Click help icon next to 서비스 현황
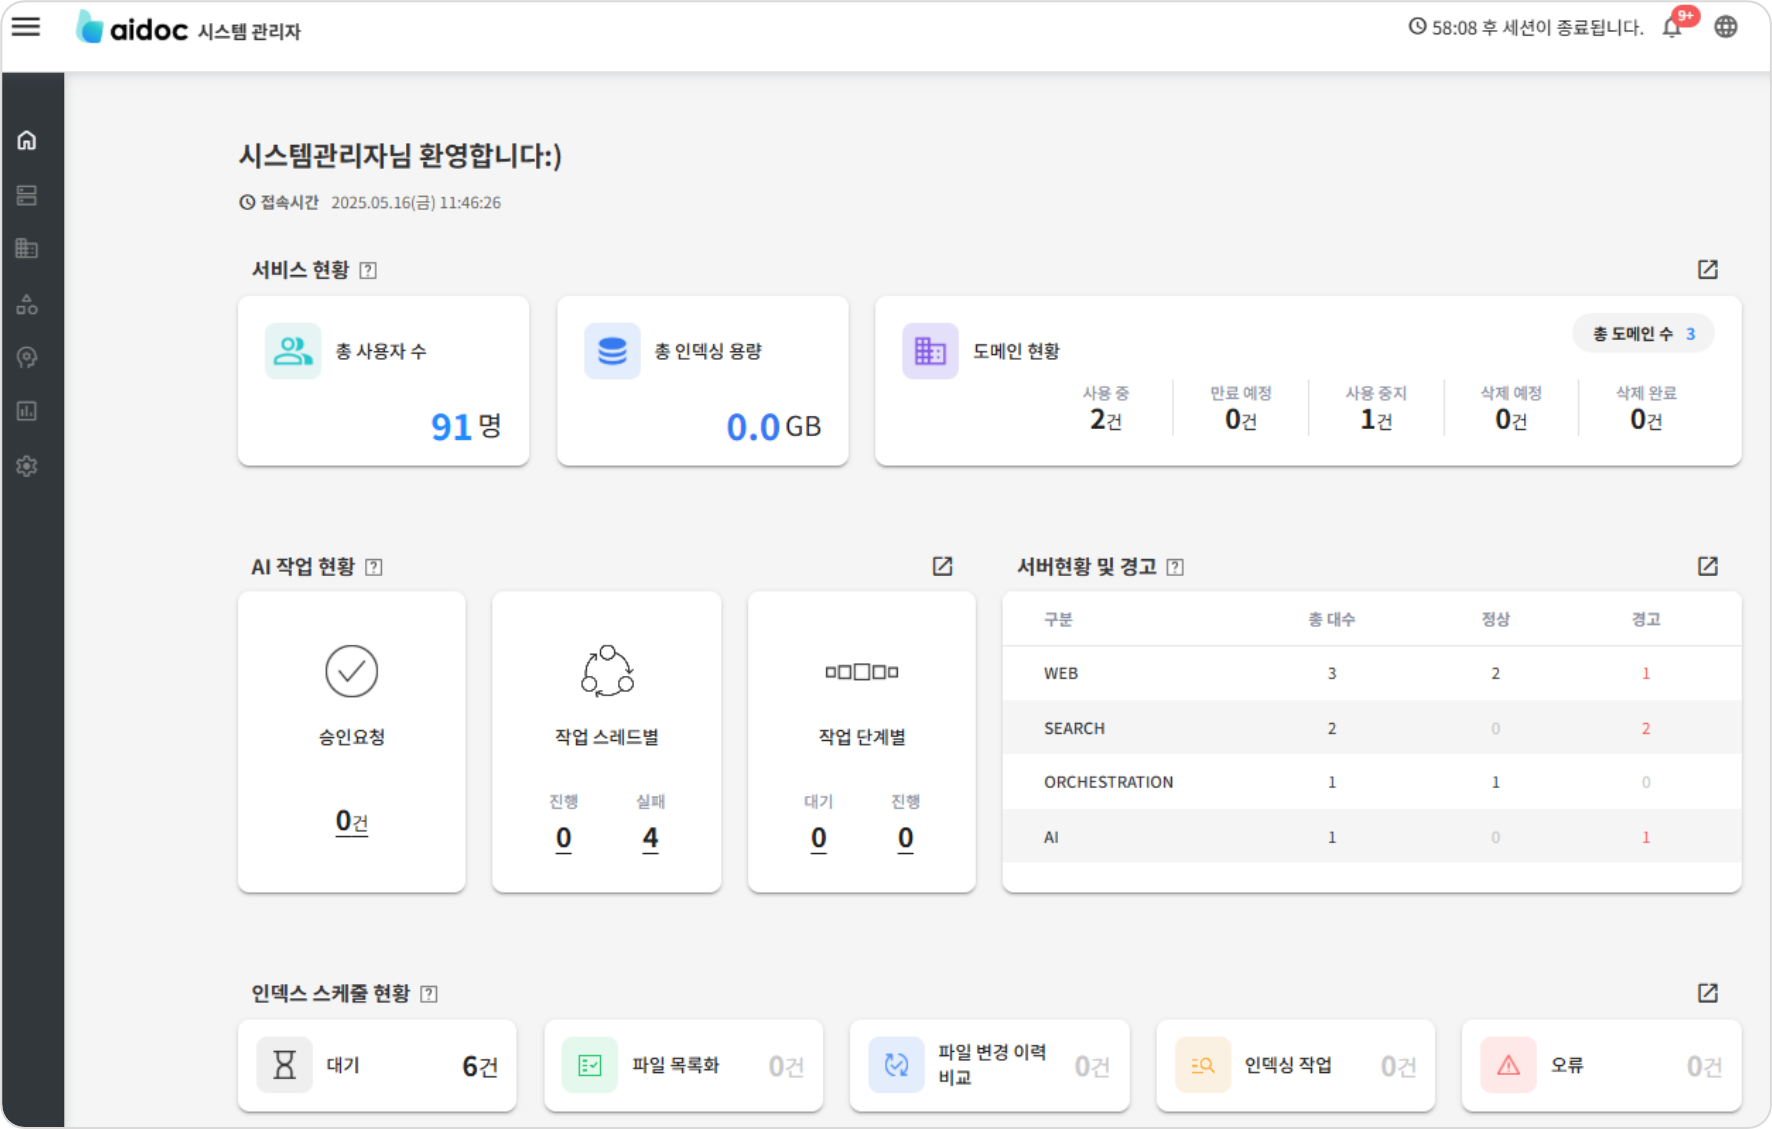The image size is (1772, 1129). point(368,270)
